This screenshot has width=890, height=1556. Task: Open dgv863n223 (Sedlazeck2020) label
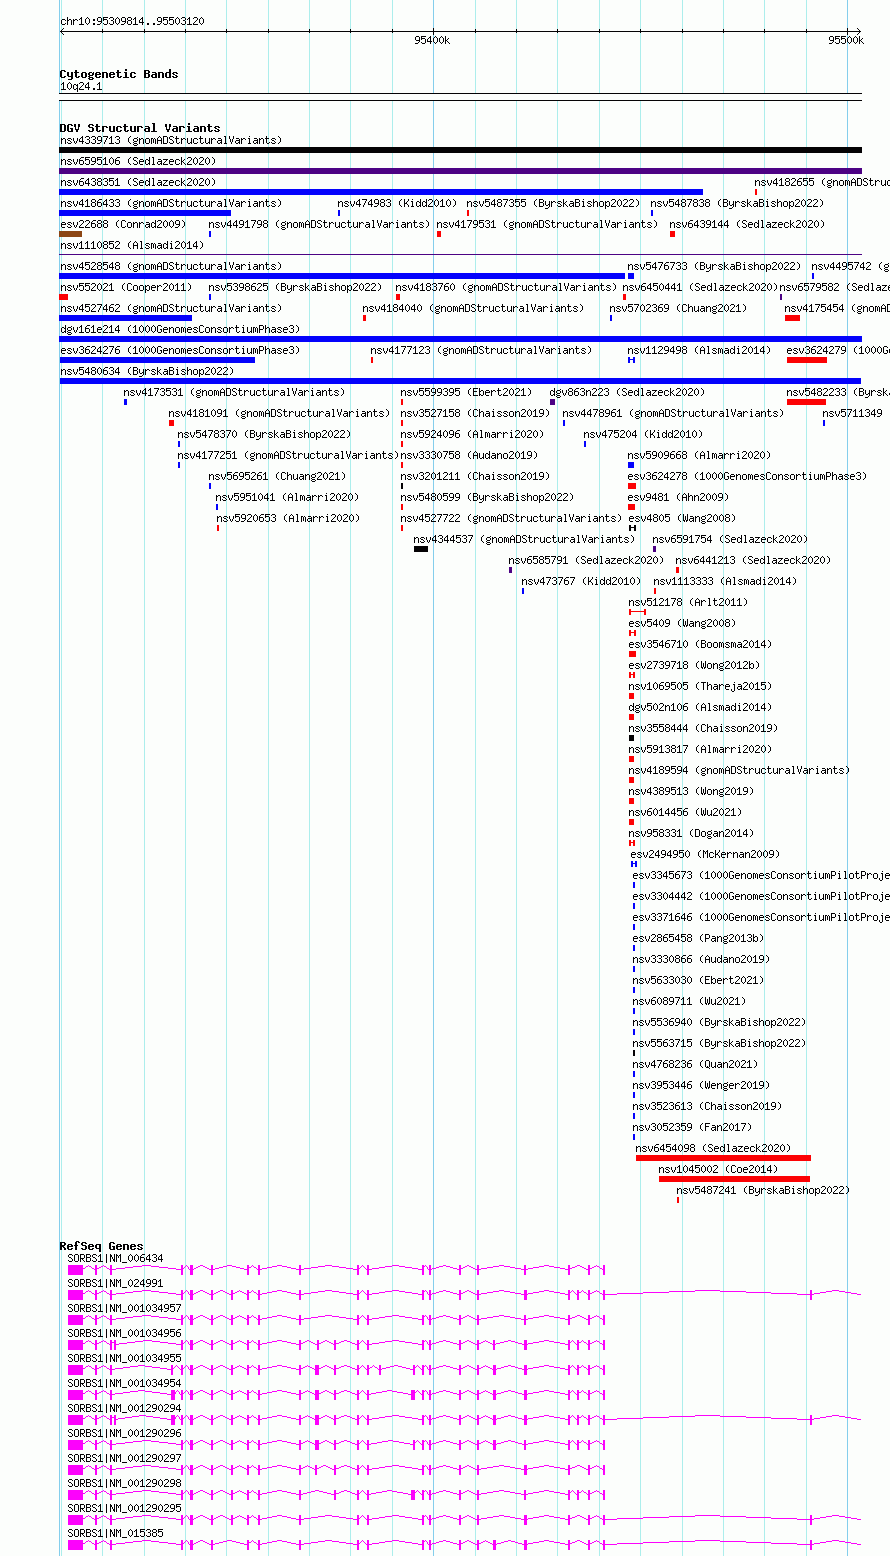click(627, 392)
